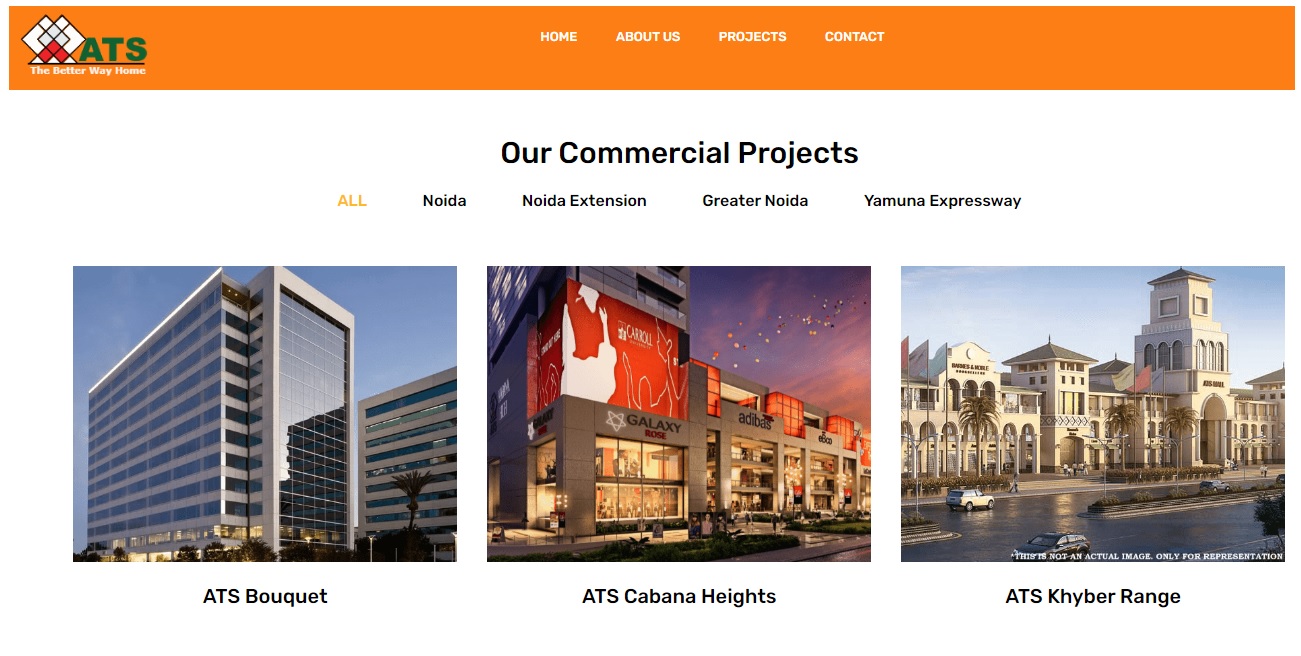Click the Our Commercial Projects heading
Viewport: 1301px width, 656px height.
click(x=679, y=153)
